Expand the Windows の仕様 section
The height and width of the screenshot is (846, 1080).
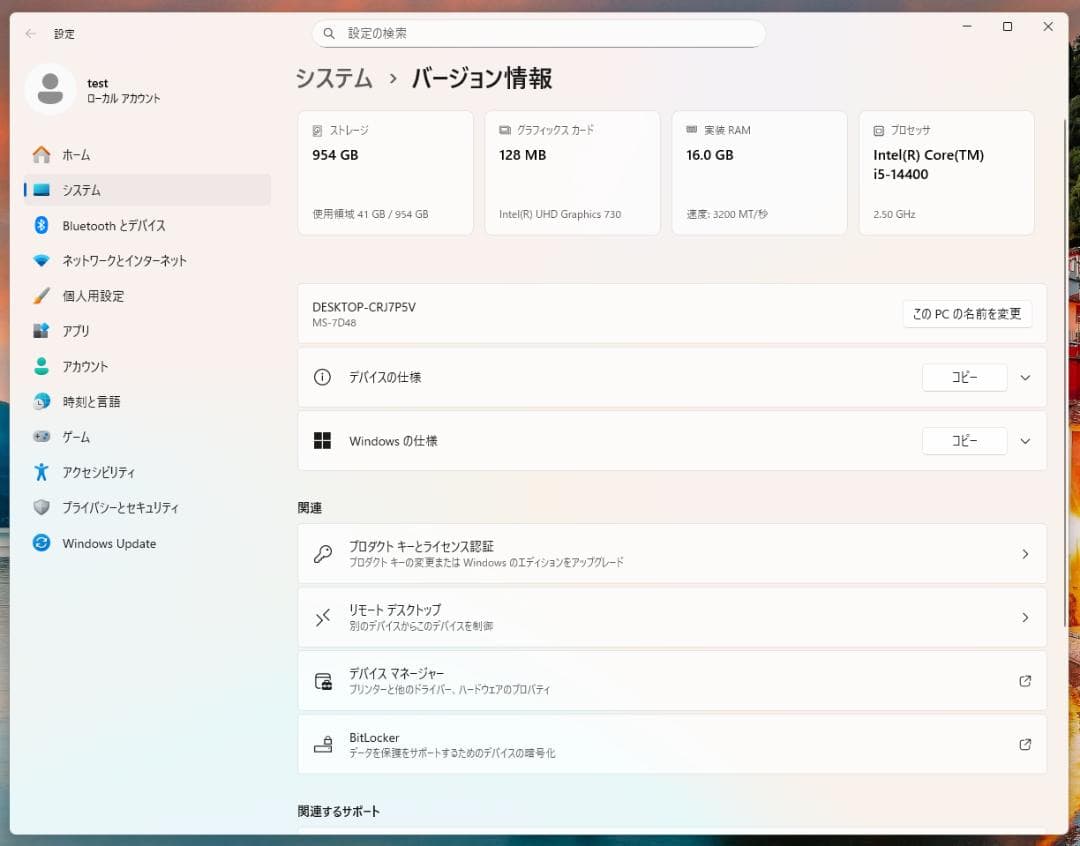1024,441
